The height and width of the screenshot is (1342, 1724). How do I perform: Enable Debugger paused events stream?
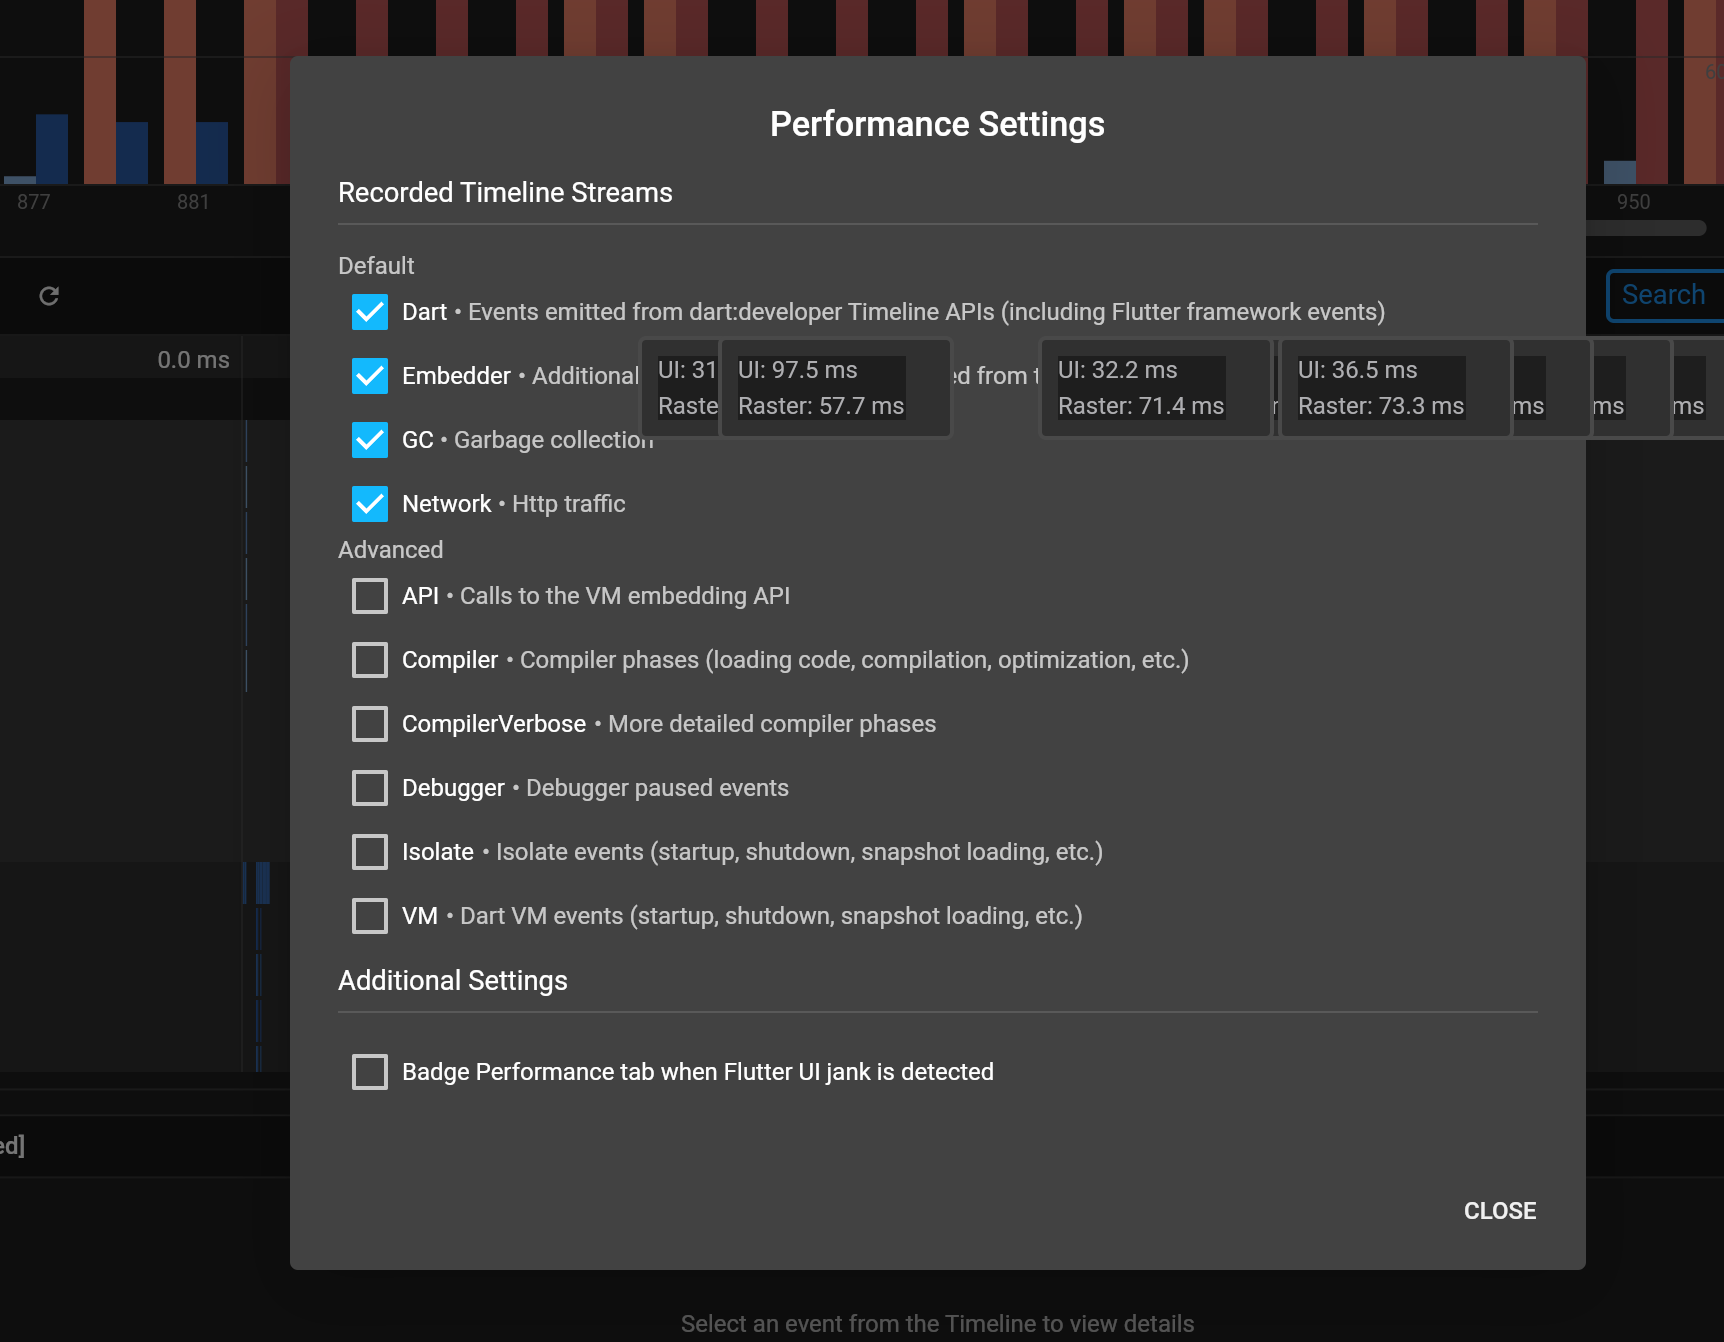(x=369, y=787)
